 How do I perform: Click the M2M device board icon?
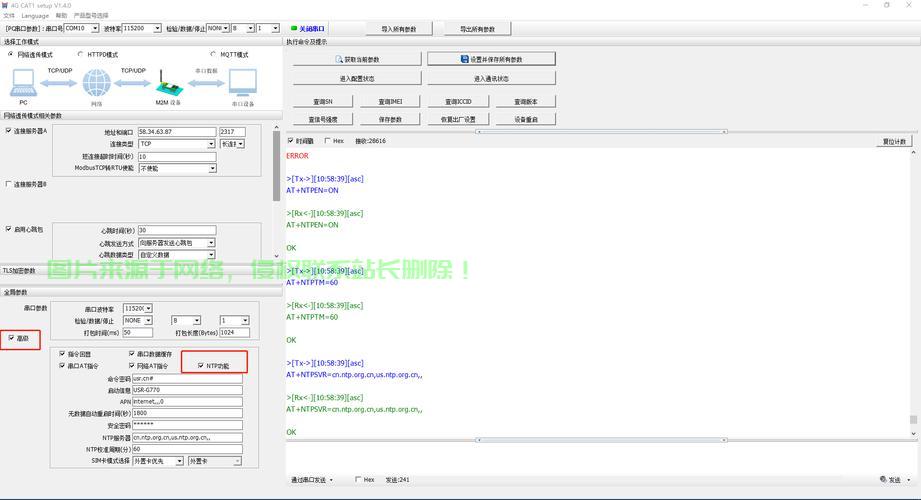pos(168,85)
